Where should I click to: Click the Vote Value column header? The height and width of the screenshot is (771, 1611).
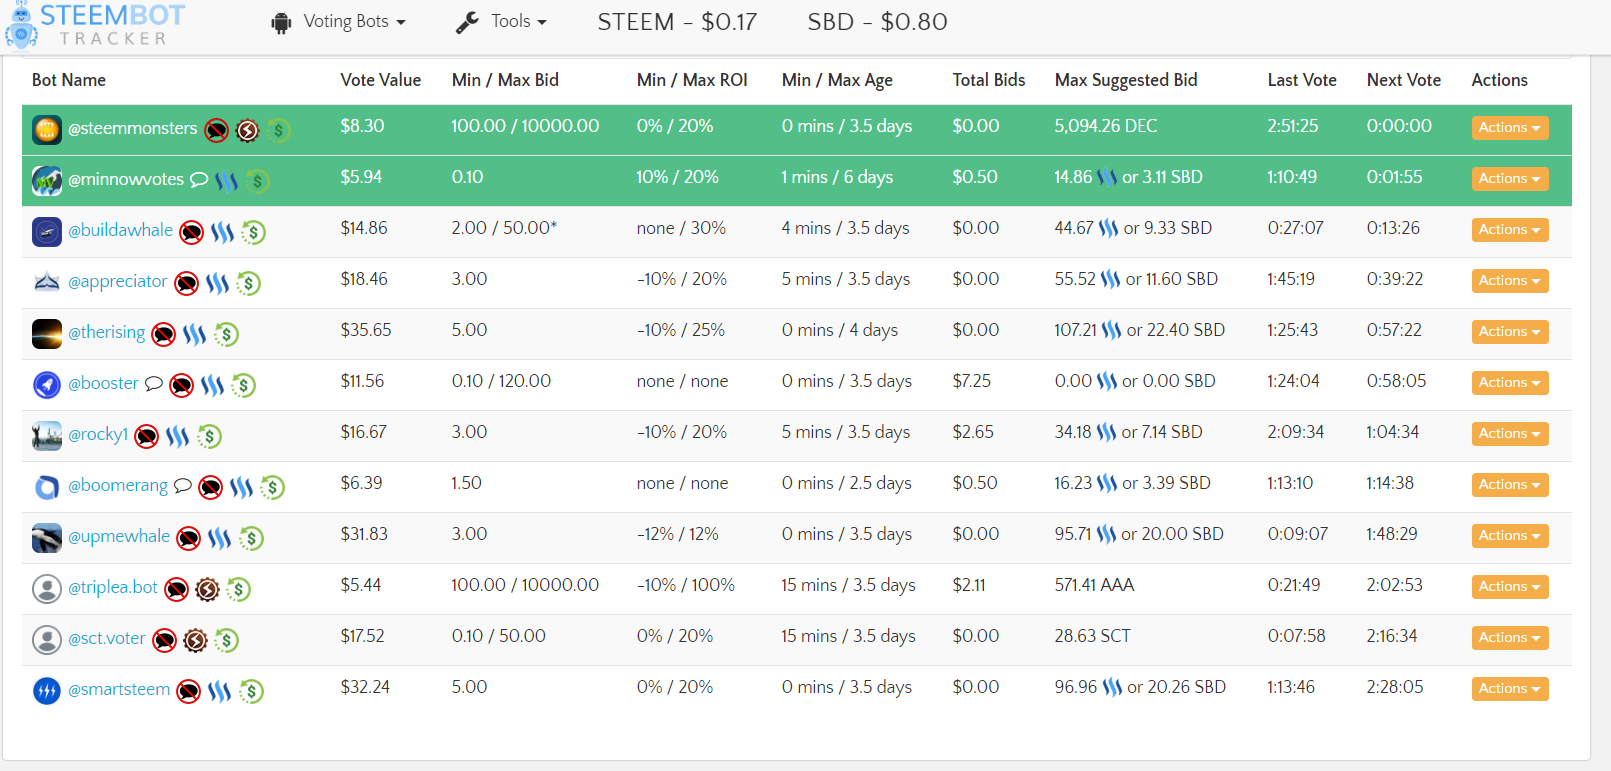tap(380, 80)
